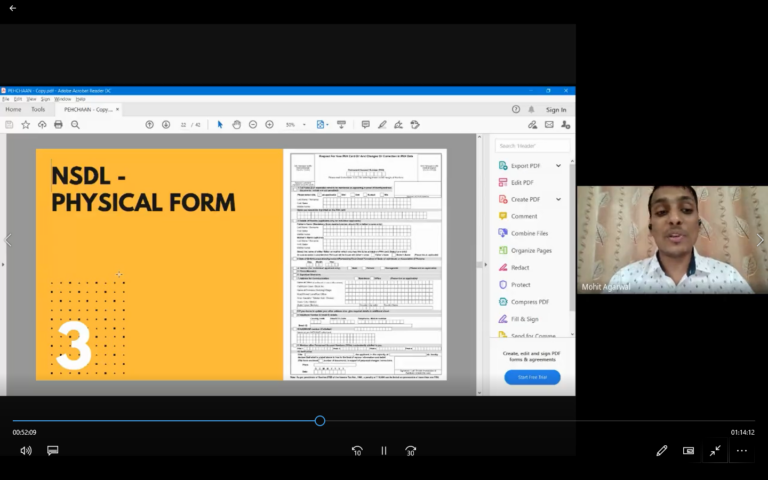Click the print icon in Acrobat toolbar
Screen dimensions: 768x480
[58, 124]
